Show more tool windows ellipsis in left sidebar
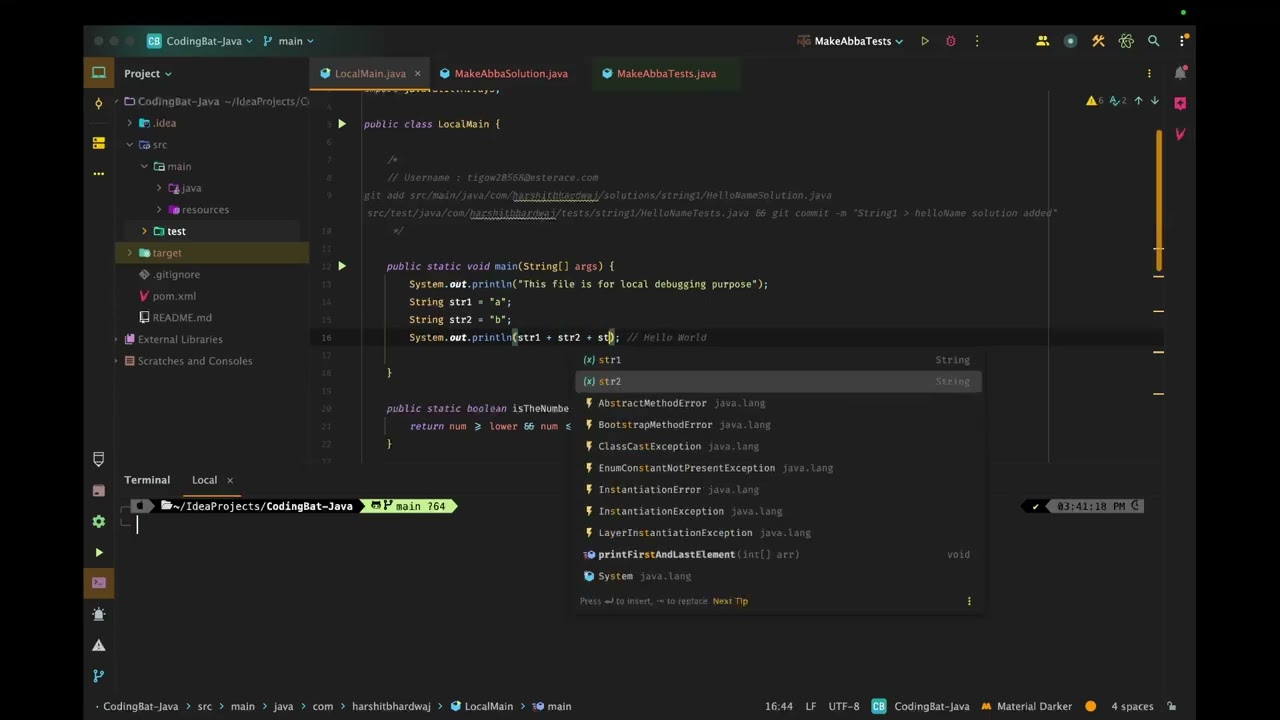 98,173
